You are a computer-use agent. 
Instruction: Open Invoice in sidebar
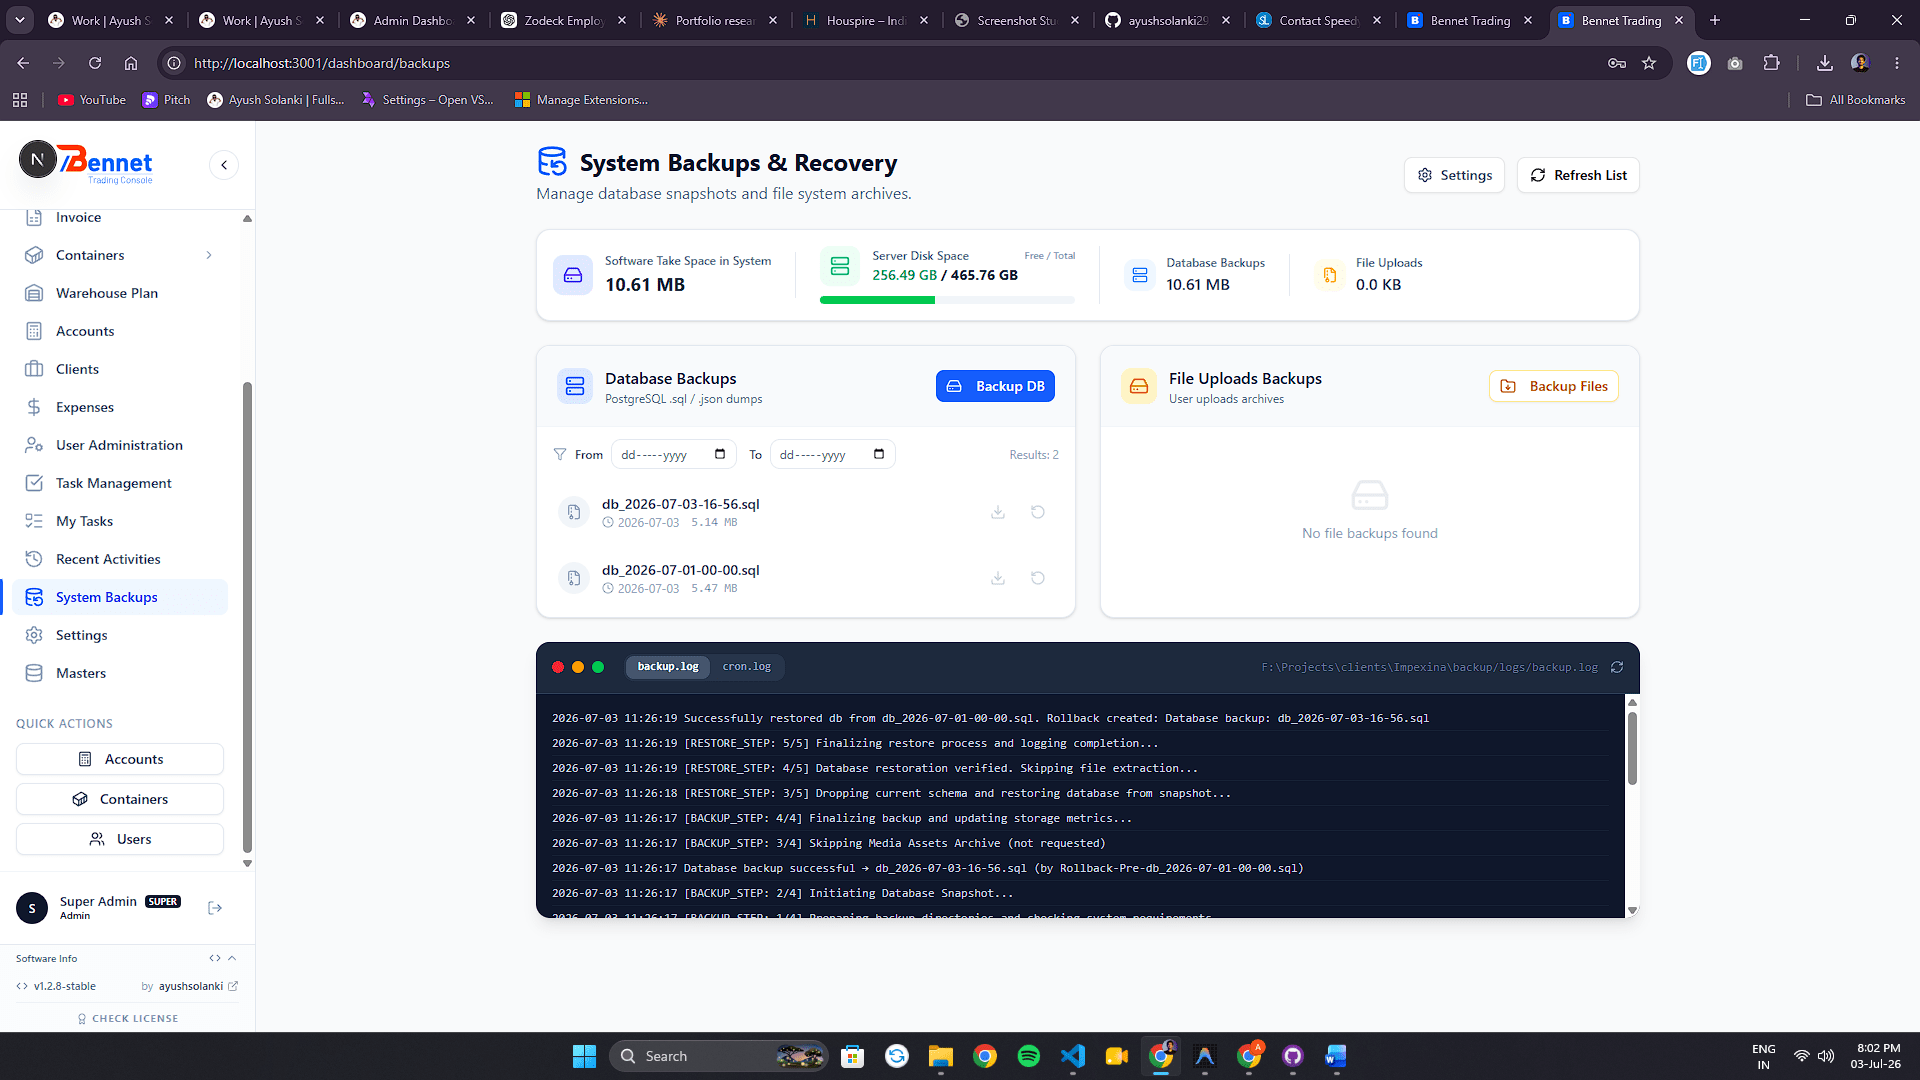120,218
